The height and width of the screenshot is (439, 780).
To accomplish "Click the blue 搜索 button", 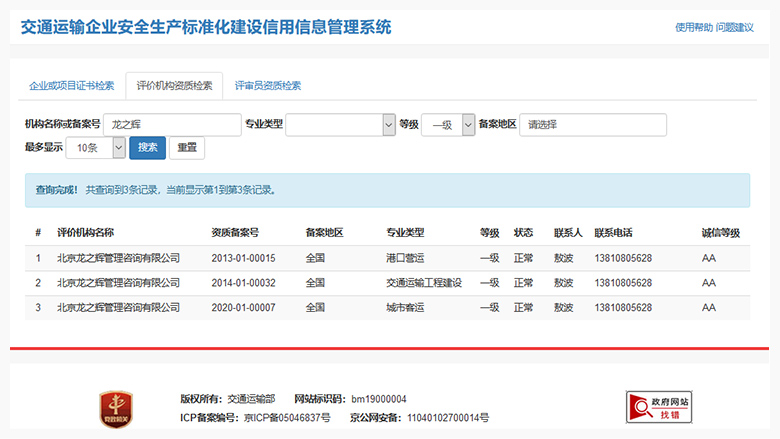I will 147,148.
